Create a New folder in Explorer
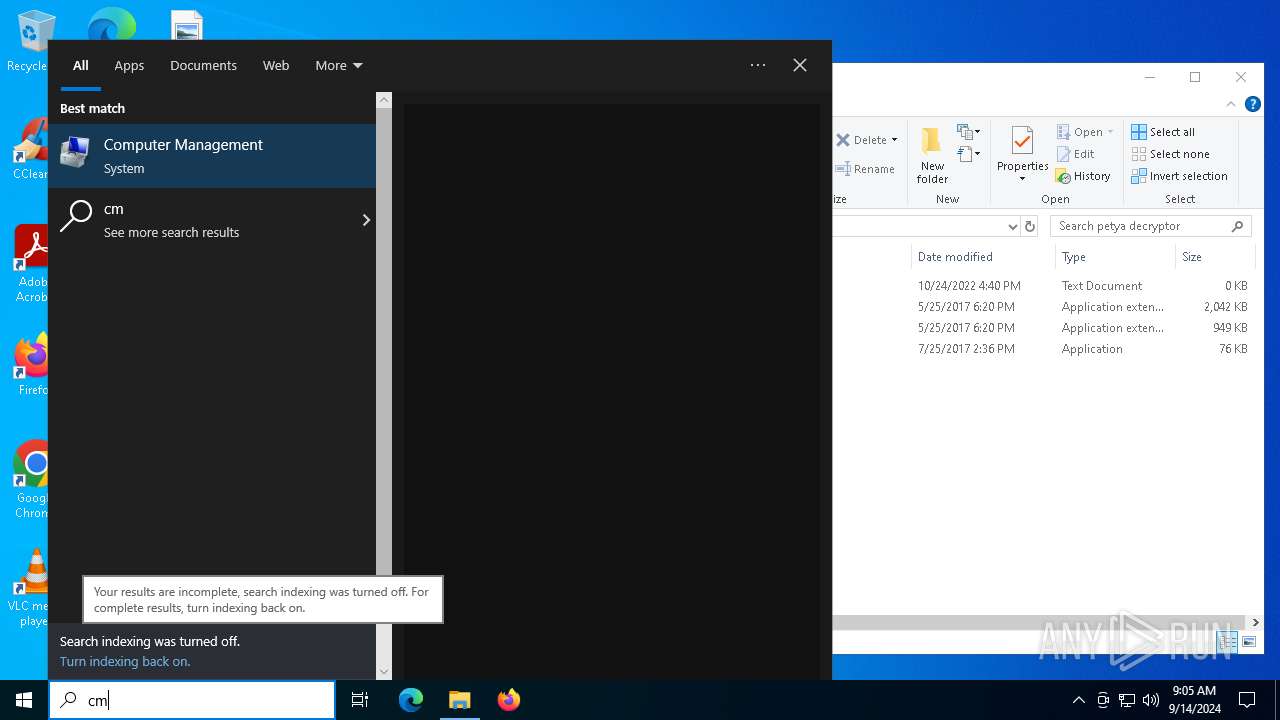1280x720 pixels. coord(932,155)
